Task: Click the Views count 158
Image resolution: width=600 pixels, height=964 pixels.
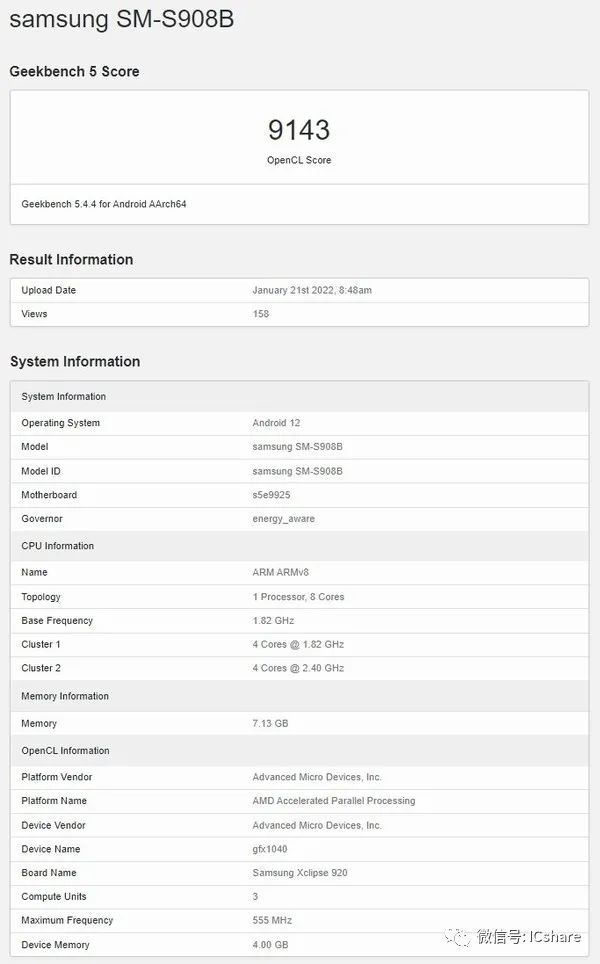Action: click(x=261, y=314)
